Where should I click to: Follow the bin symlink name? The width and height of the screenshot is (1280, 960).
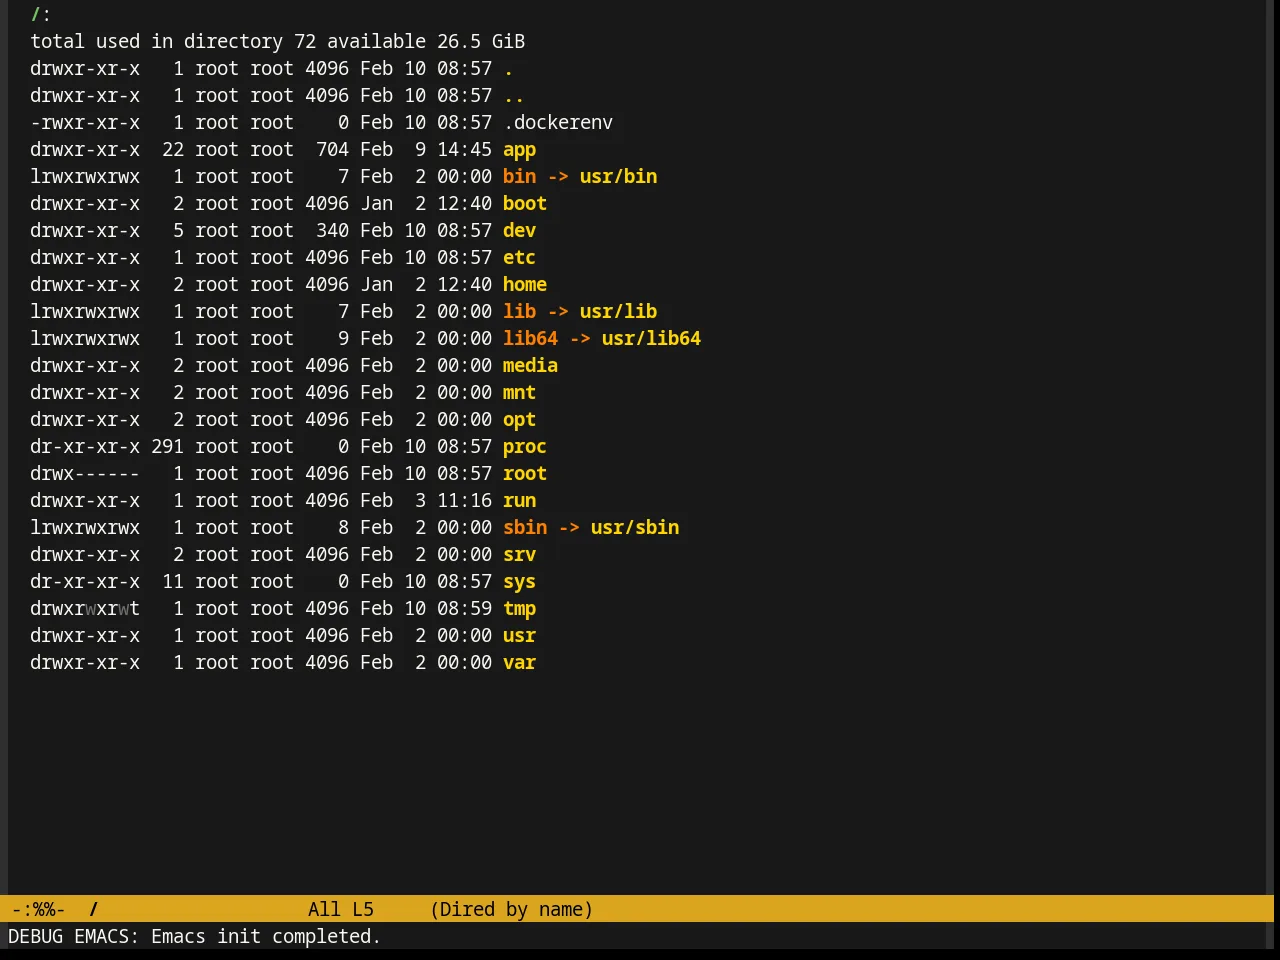(519, 177)
